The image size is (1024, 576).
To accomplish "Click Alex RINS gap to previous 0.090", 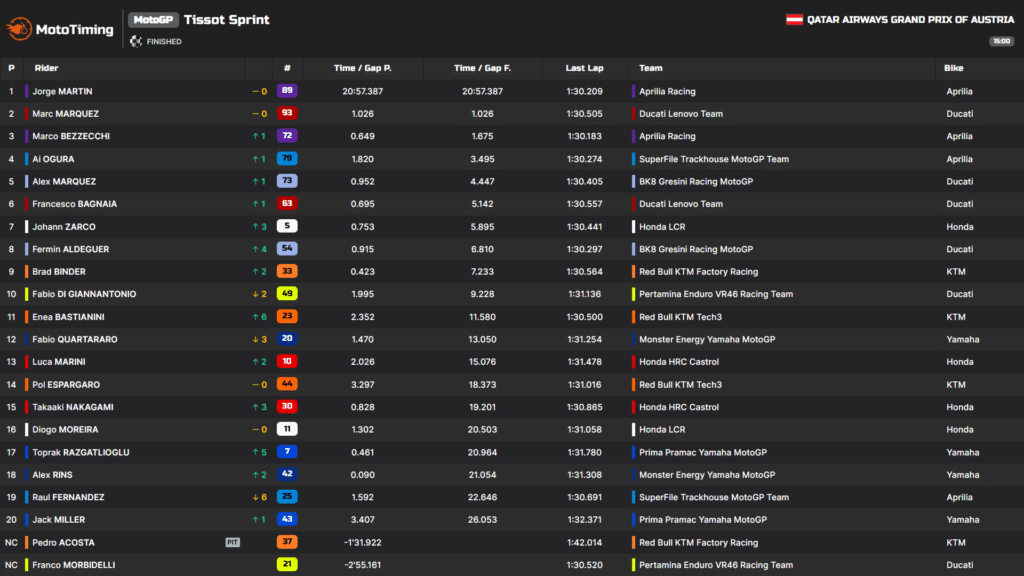I will click(362, 475).
